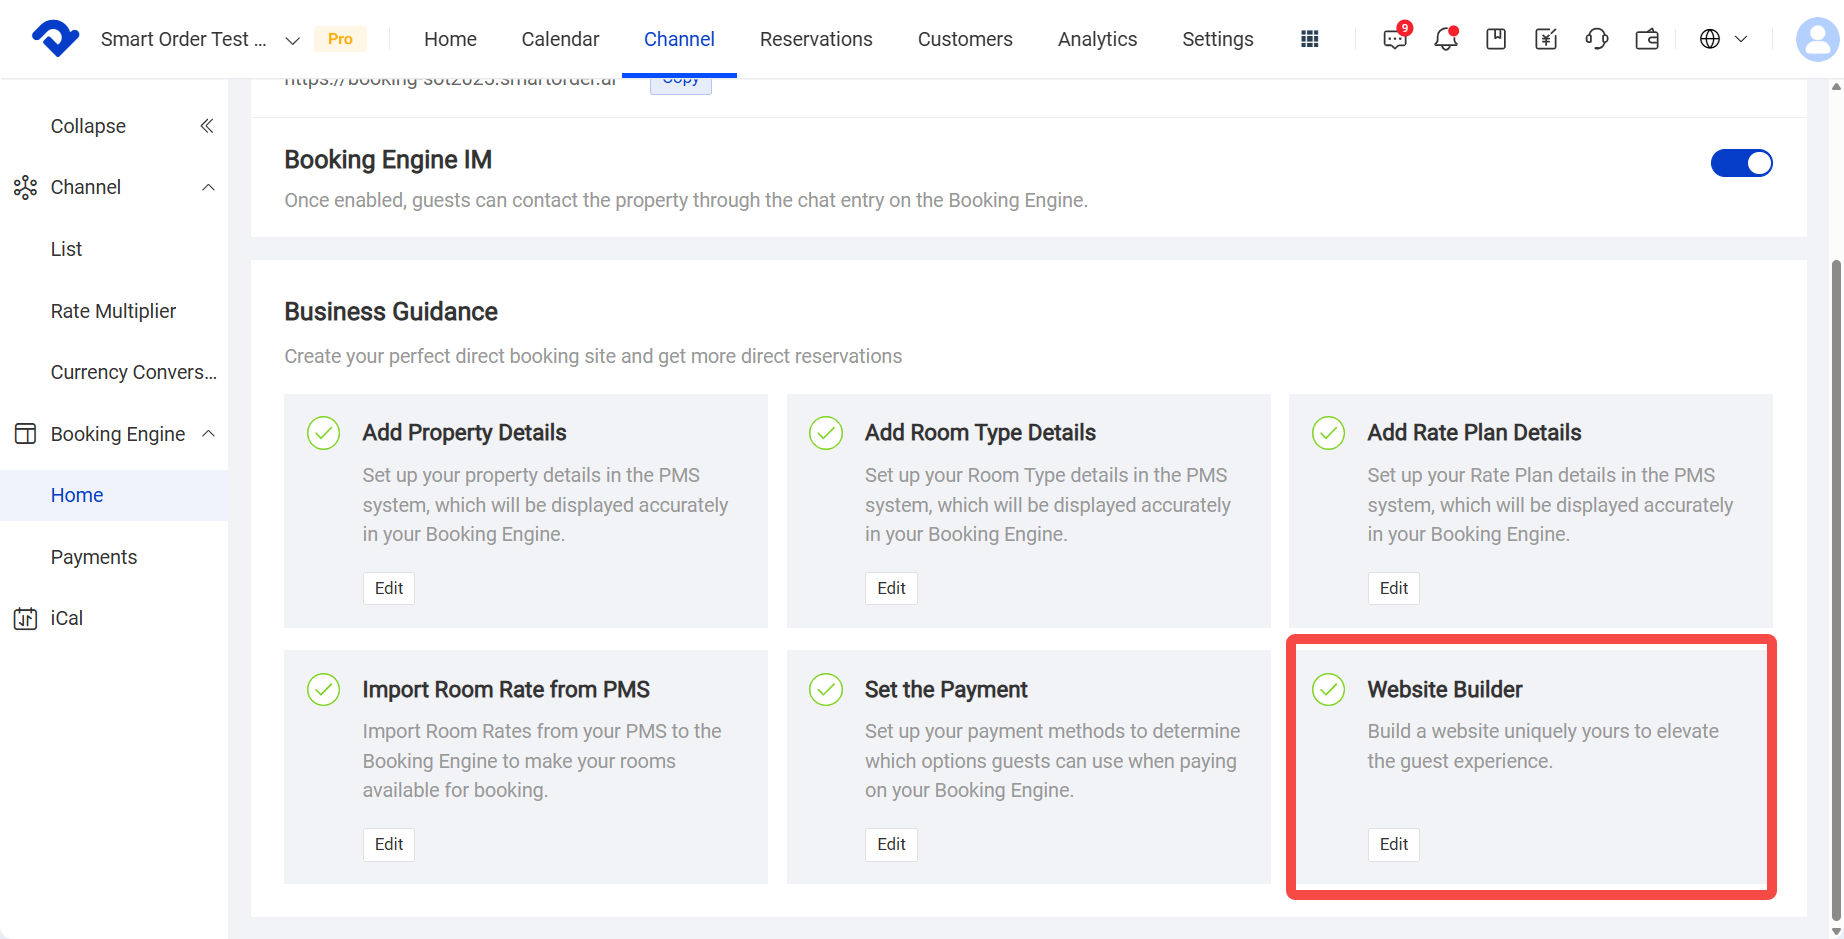Click the Pro plan badge
This screenshot has width=1844, height=939.
point(340,39)
